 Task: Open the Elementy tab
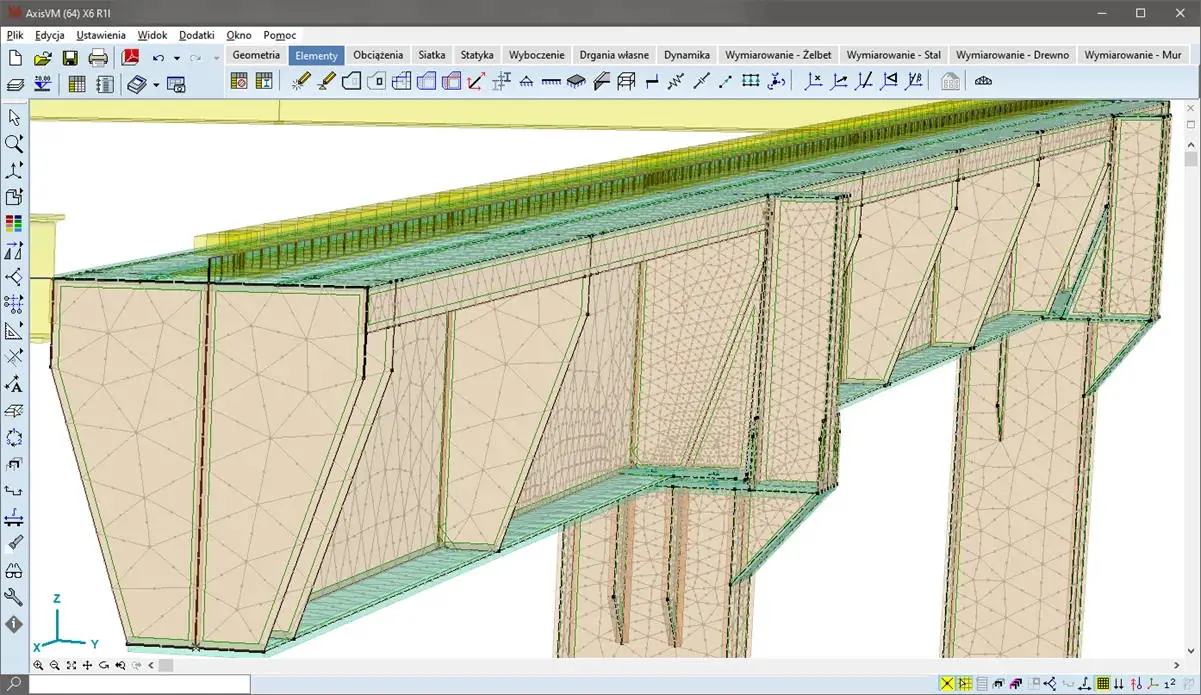[316, 56]
